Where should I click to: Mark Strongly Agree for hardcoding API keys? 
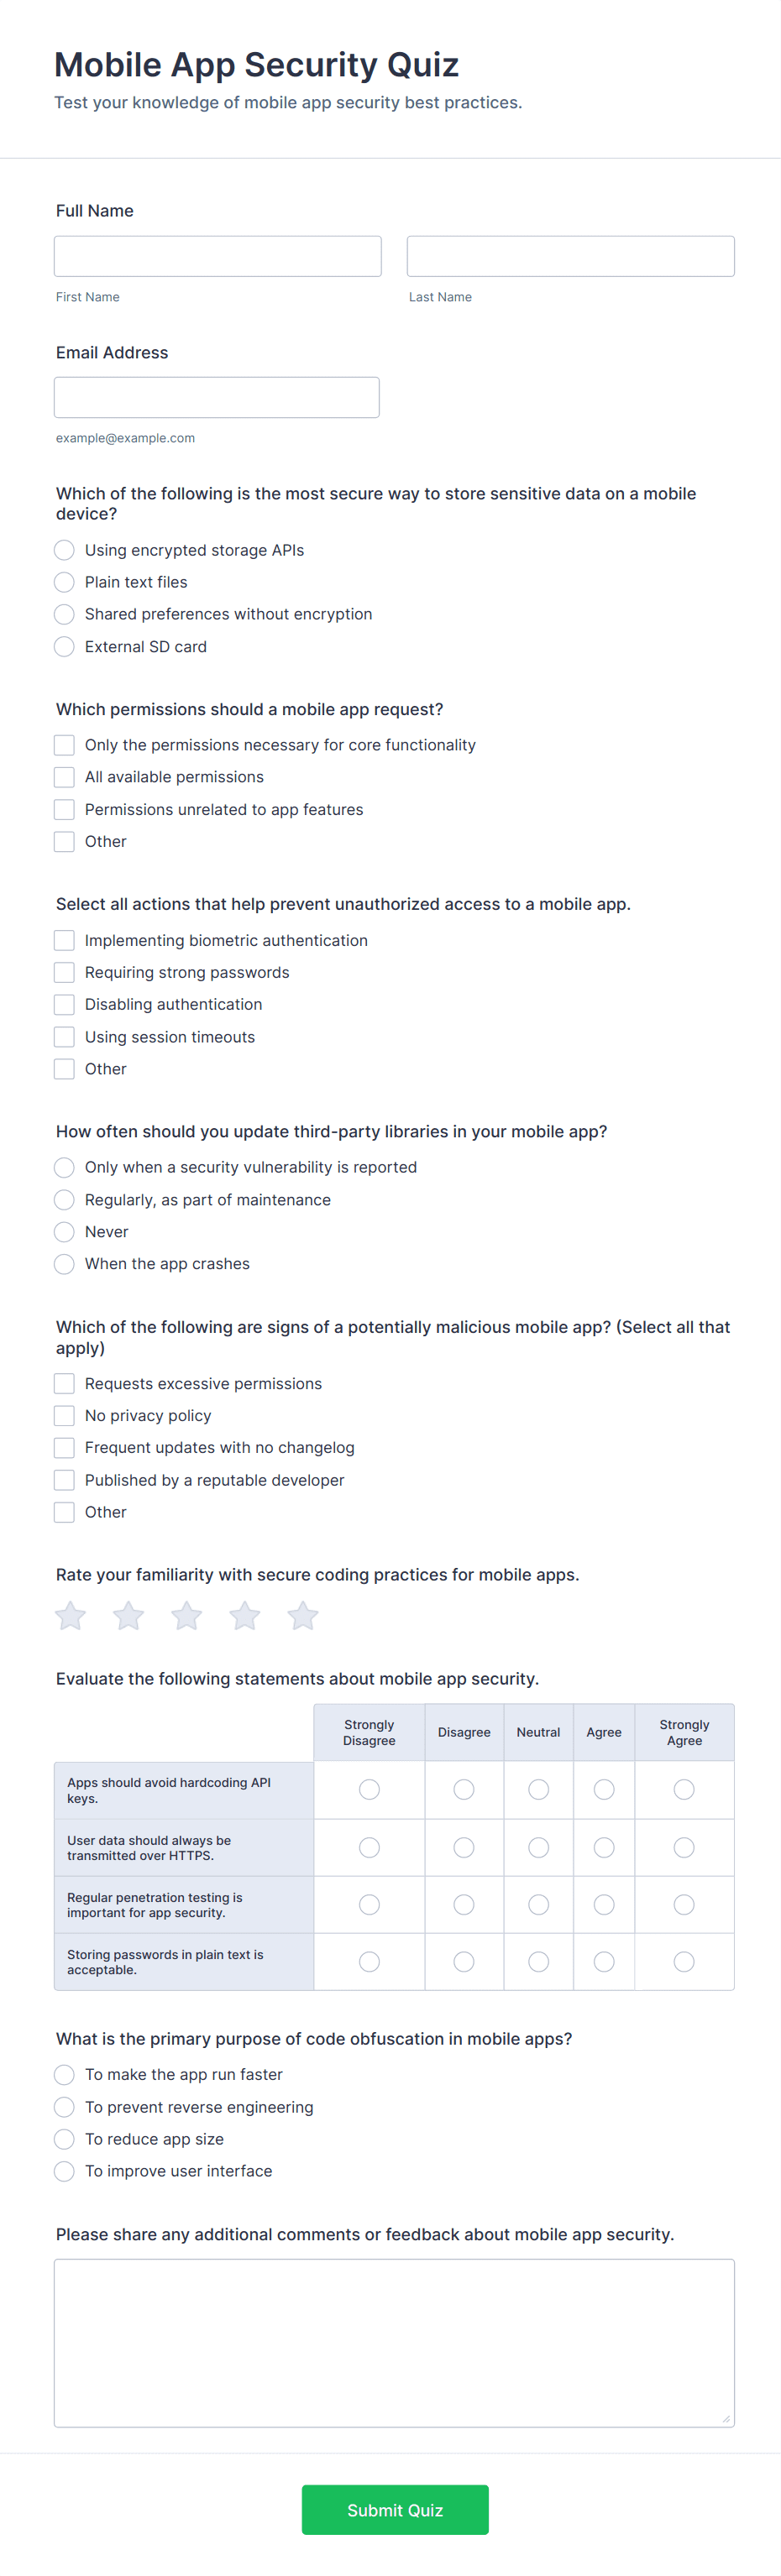pos(684,1789)
